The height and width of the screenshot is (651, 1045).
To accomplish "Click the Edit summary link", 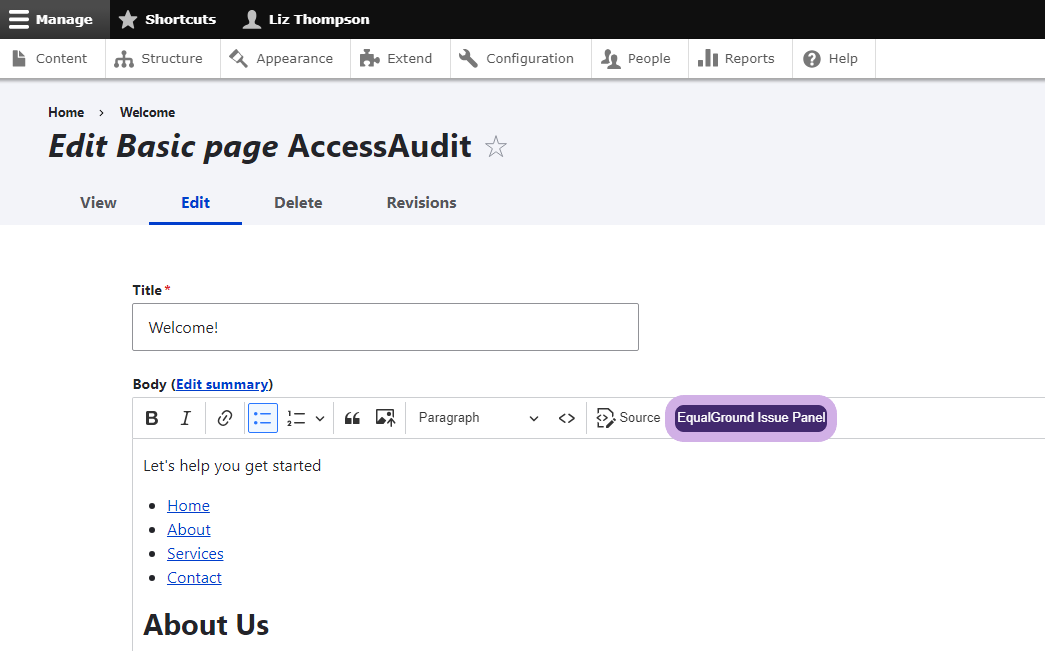I will pos(222,384).
